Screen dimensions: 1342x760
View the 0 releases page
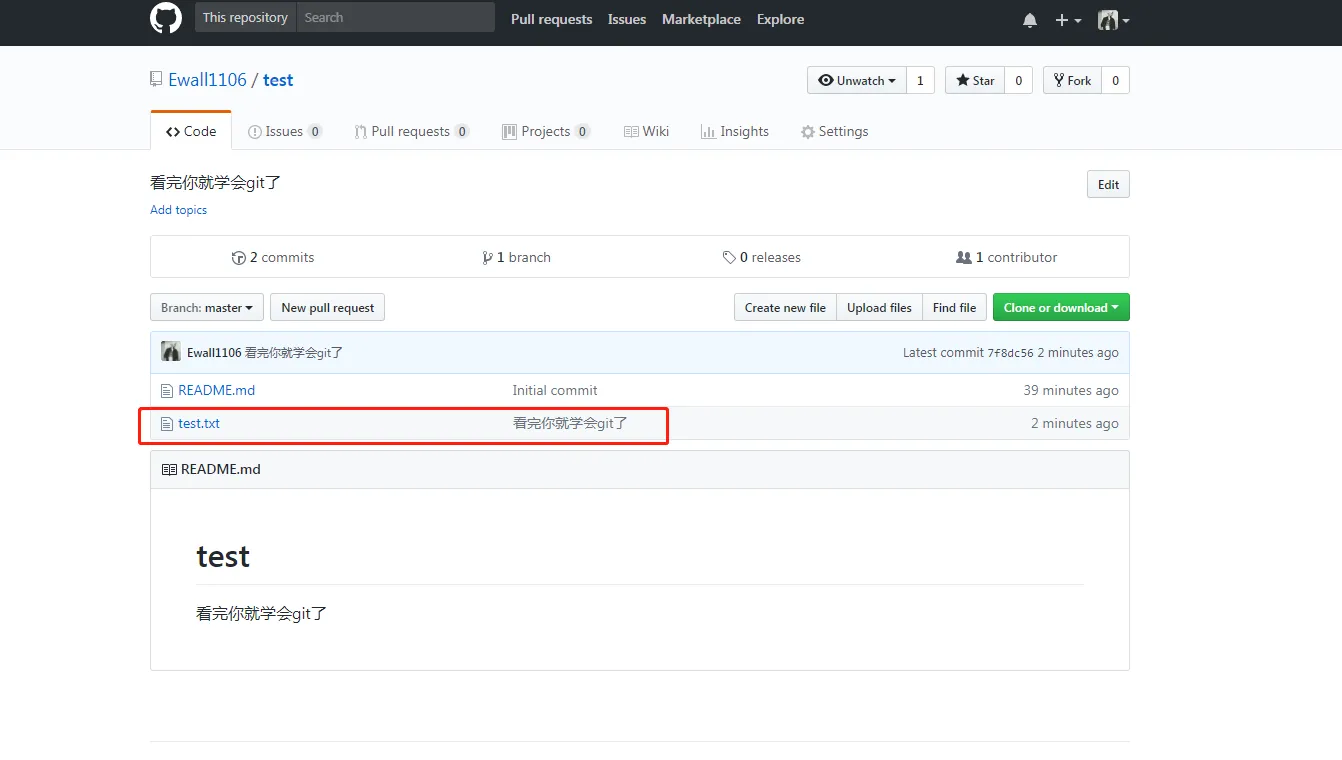[762, 257]
